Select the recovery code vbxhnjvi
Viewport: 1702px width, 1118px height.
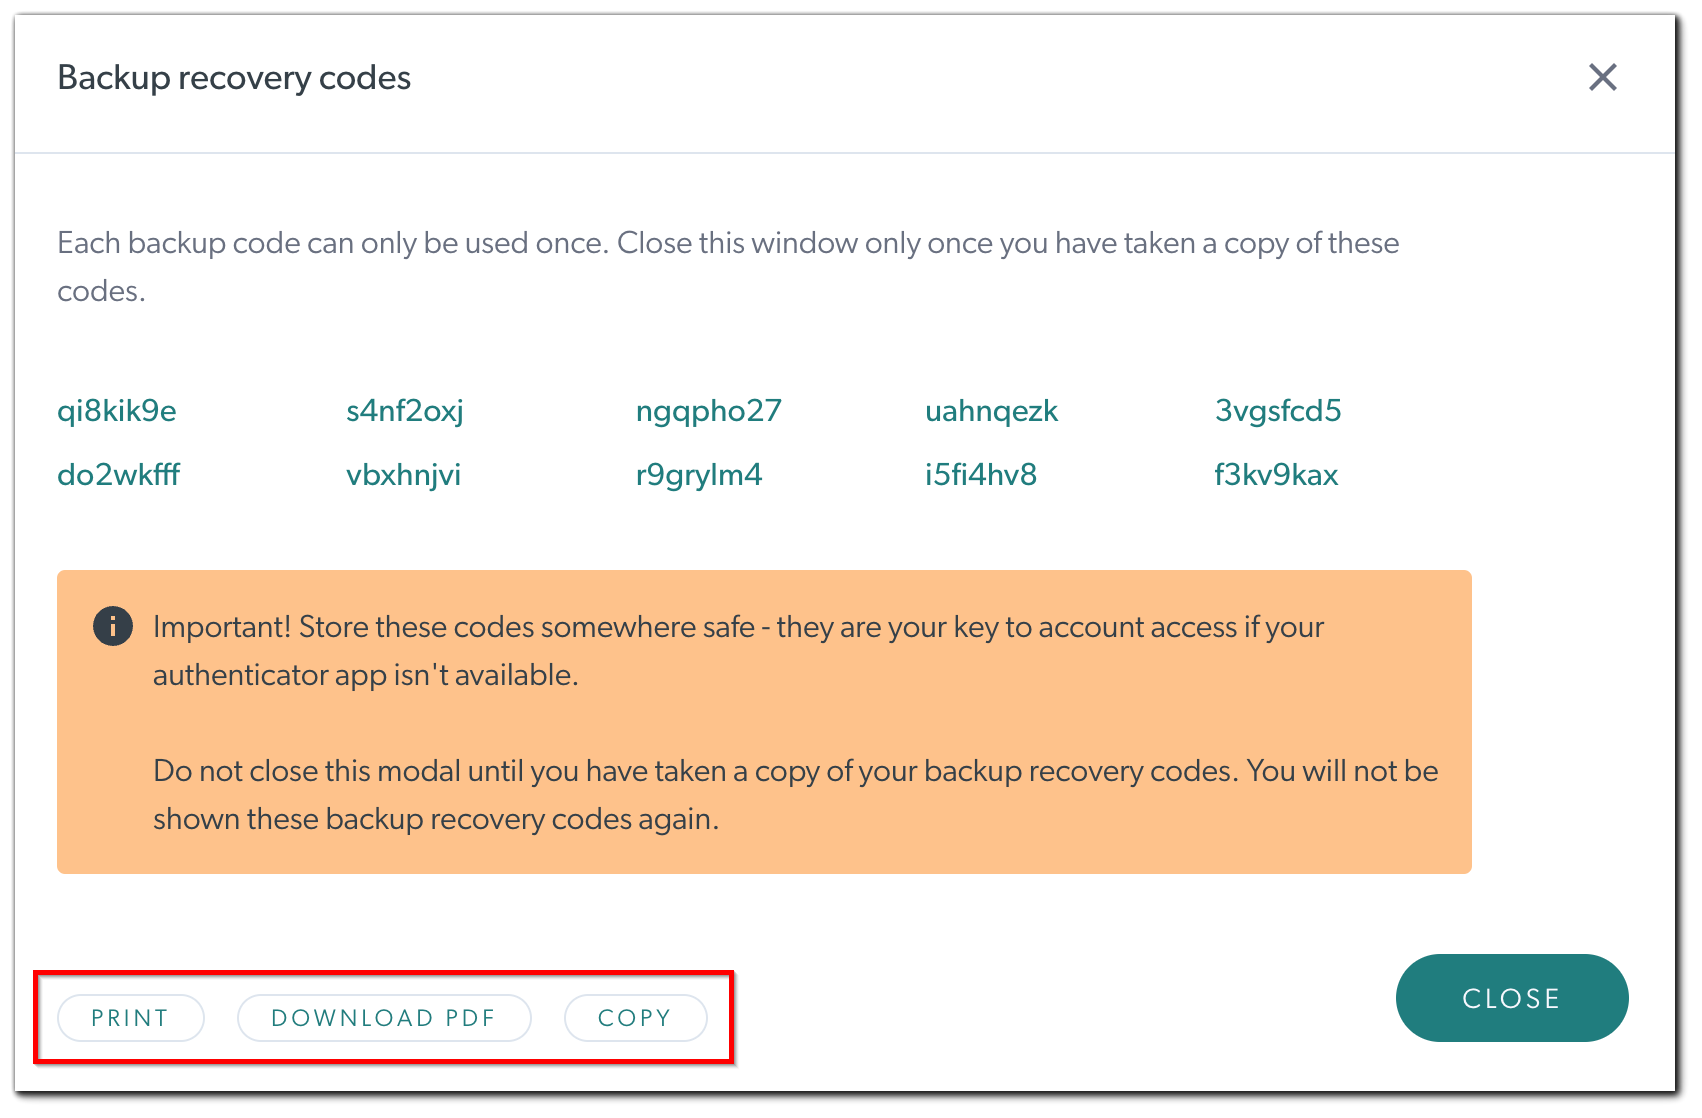click(x=403, y=474)
